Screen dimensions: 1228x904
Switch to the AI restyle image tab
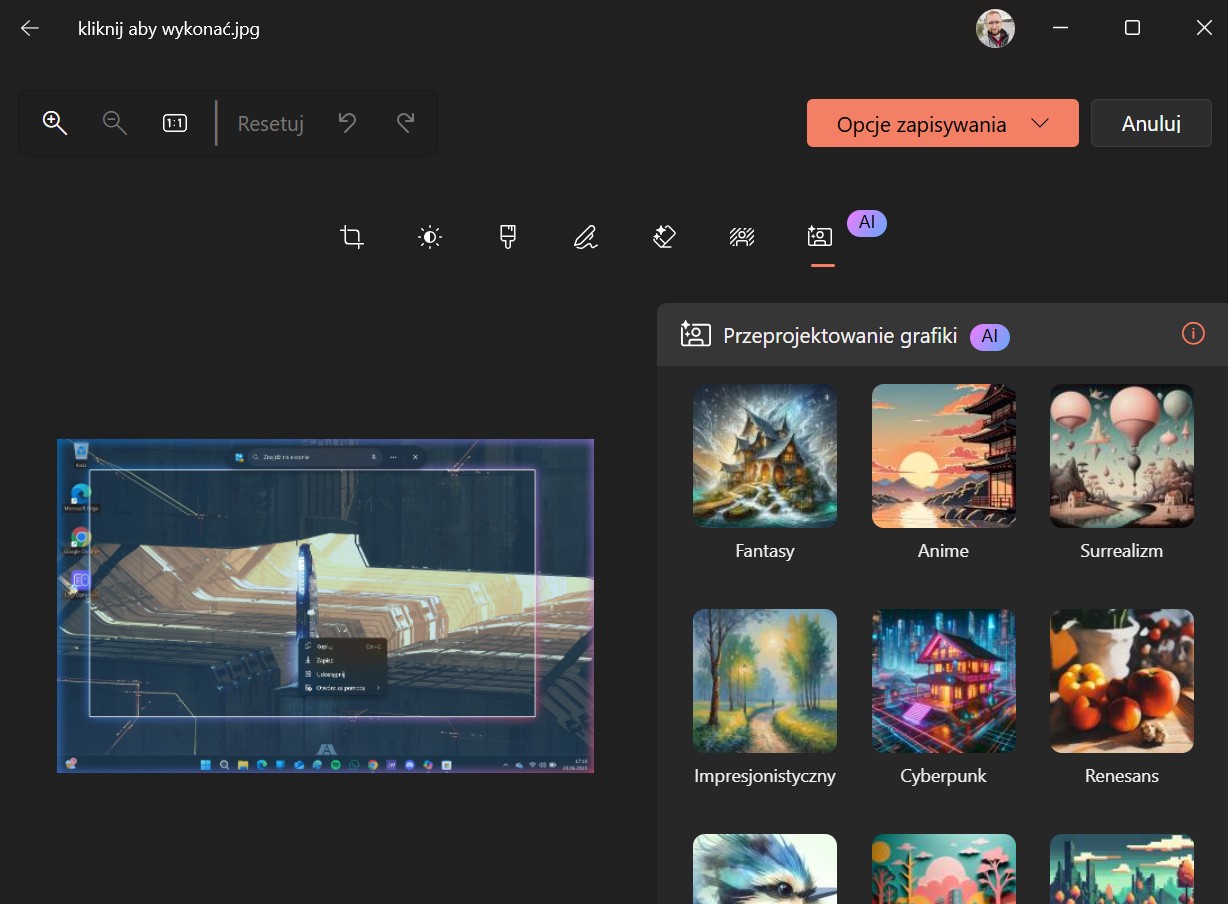tap(820, 237)
